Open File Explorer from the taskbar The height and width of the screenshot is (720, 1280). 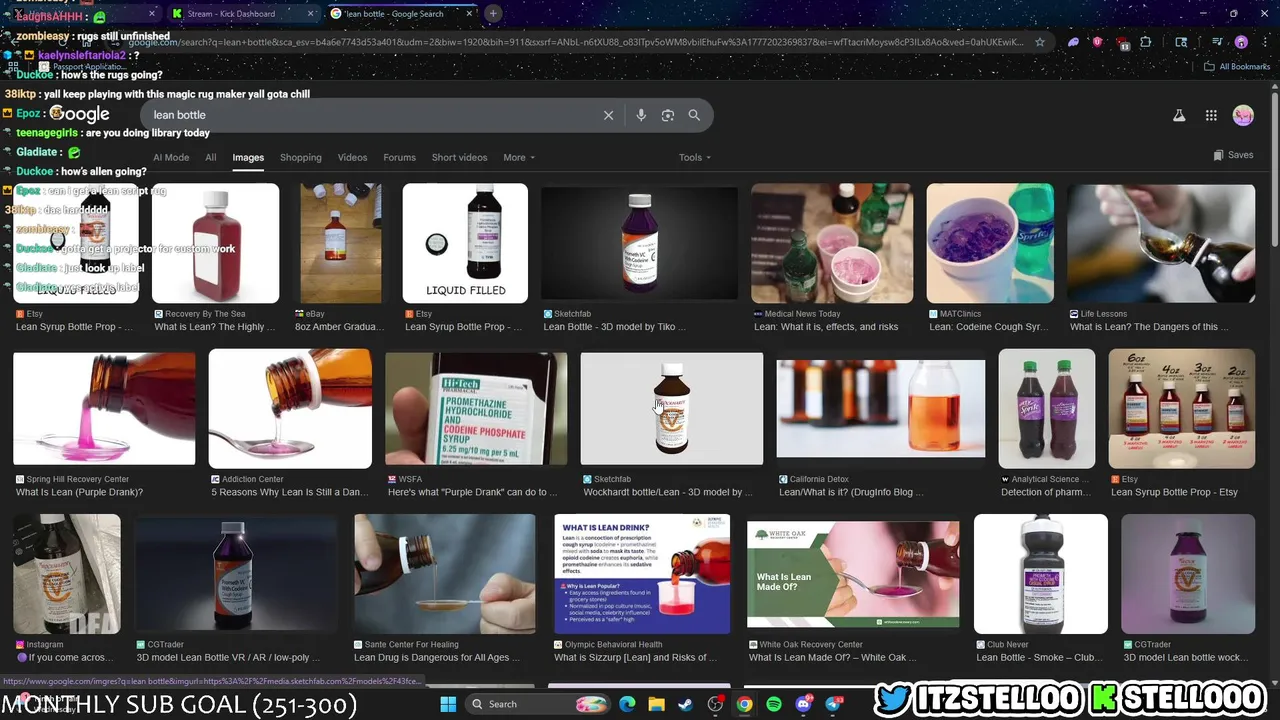pyautogui.click(x=657, y=704)
